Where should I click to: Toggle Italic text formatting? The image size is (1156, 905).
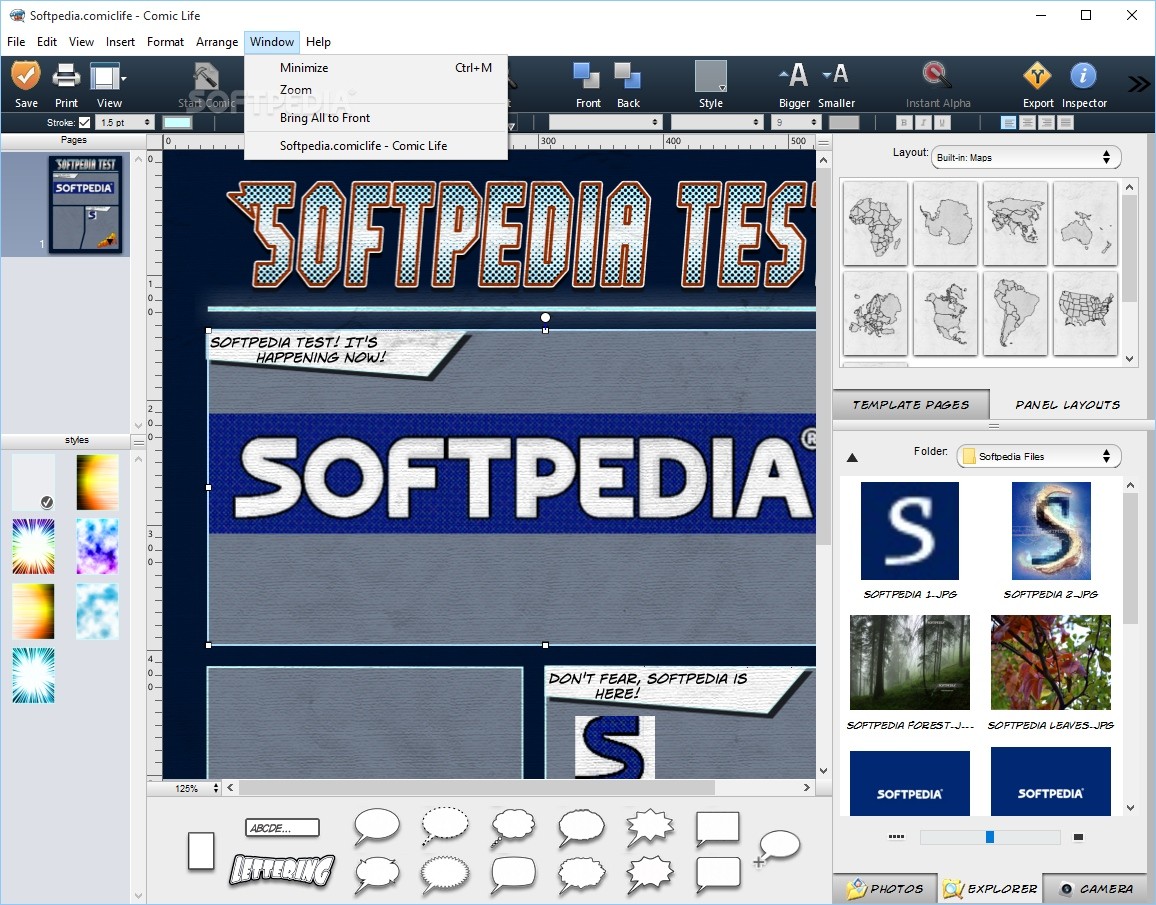tap(922, 122)
